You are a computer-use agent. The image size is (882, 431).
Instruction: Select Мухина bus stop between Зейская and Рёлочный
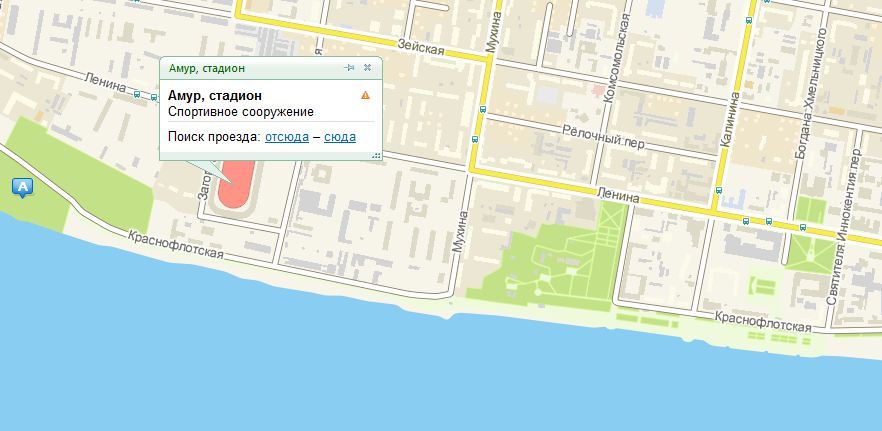click(482, 109)
